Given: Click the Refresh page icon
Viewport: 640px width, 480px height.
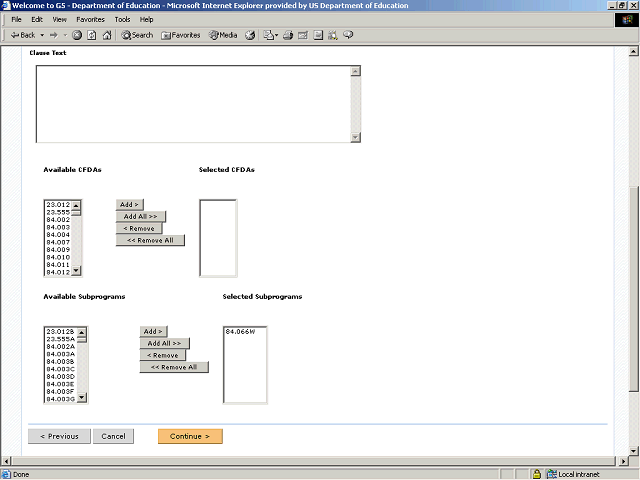Looking at the screenshot, I should [91, 35].
